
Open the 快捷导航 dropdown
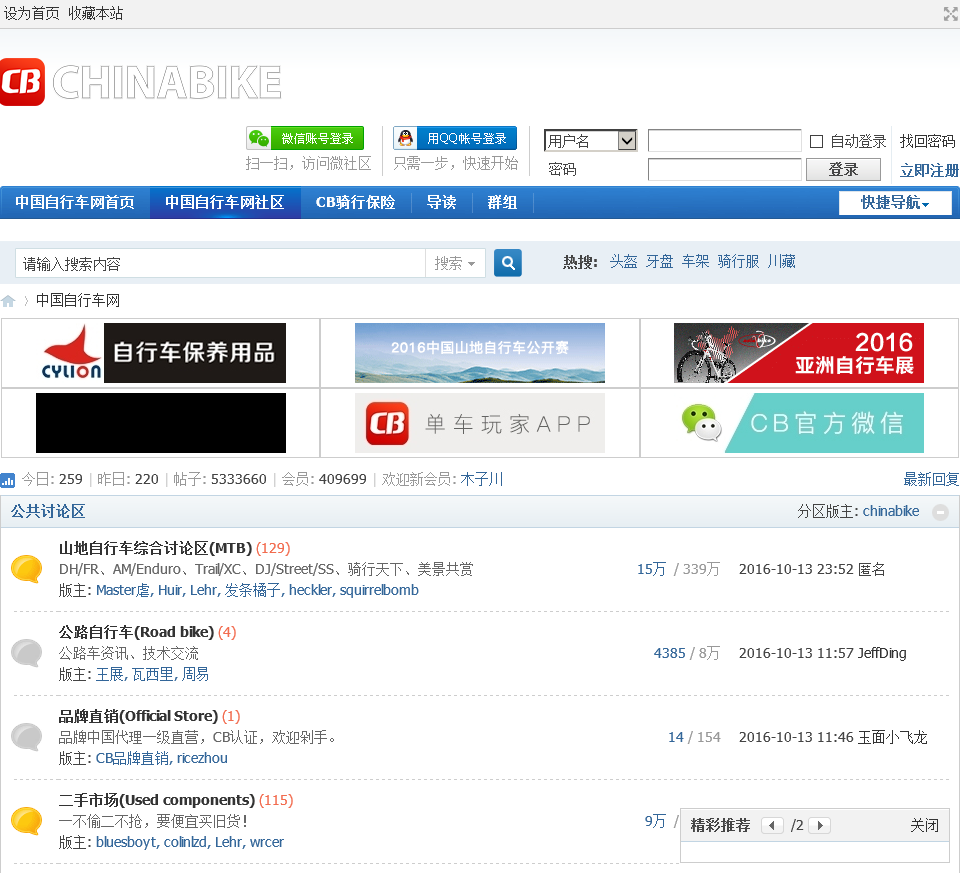[x=894, y=203]
